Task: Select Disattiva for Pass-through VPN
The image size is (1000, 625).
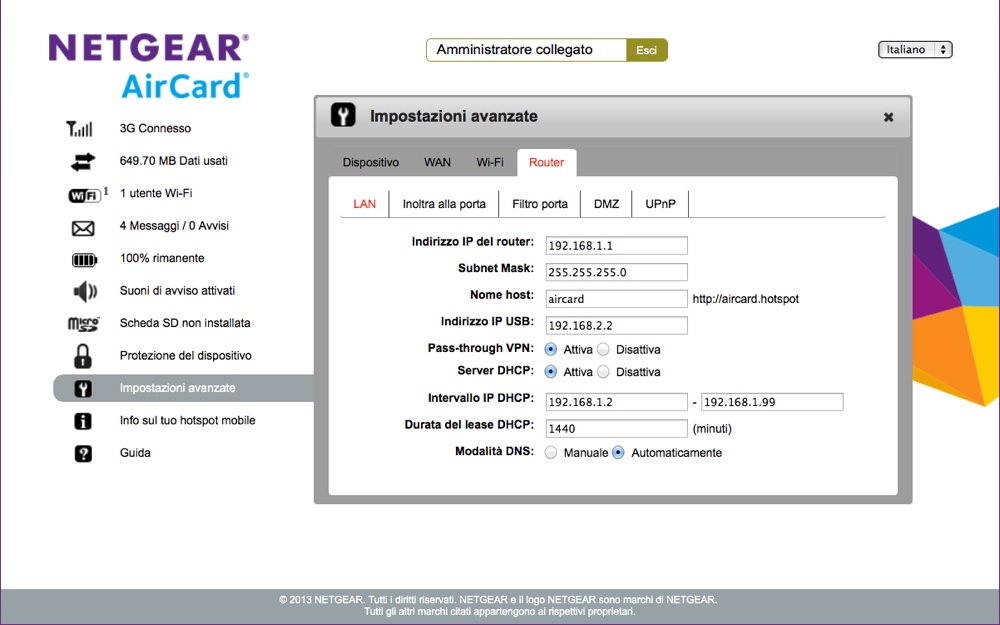Action: tap(603, 349)
